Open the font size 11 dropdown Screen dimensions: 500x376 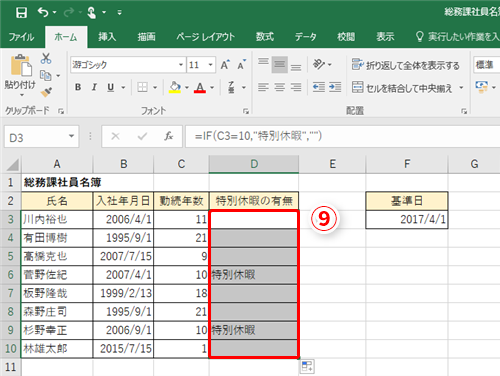210,65
